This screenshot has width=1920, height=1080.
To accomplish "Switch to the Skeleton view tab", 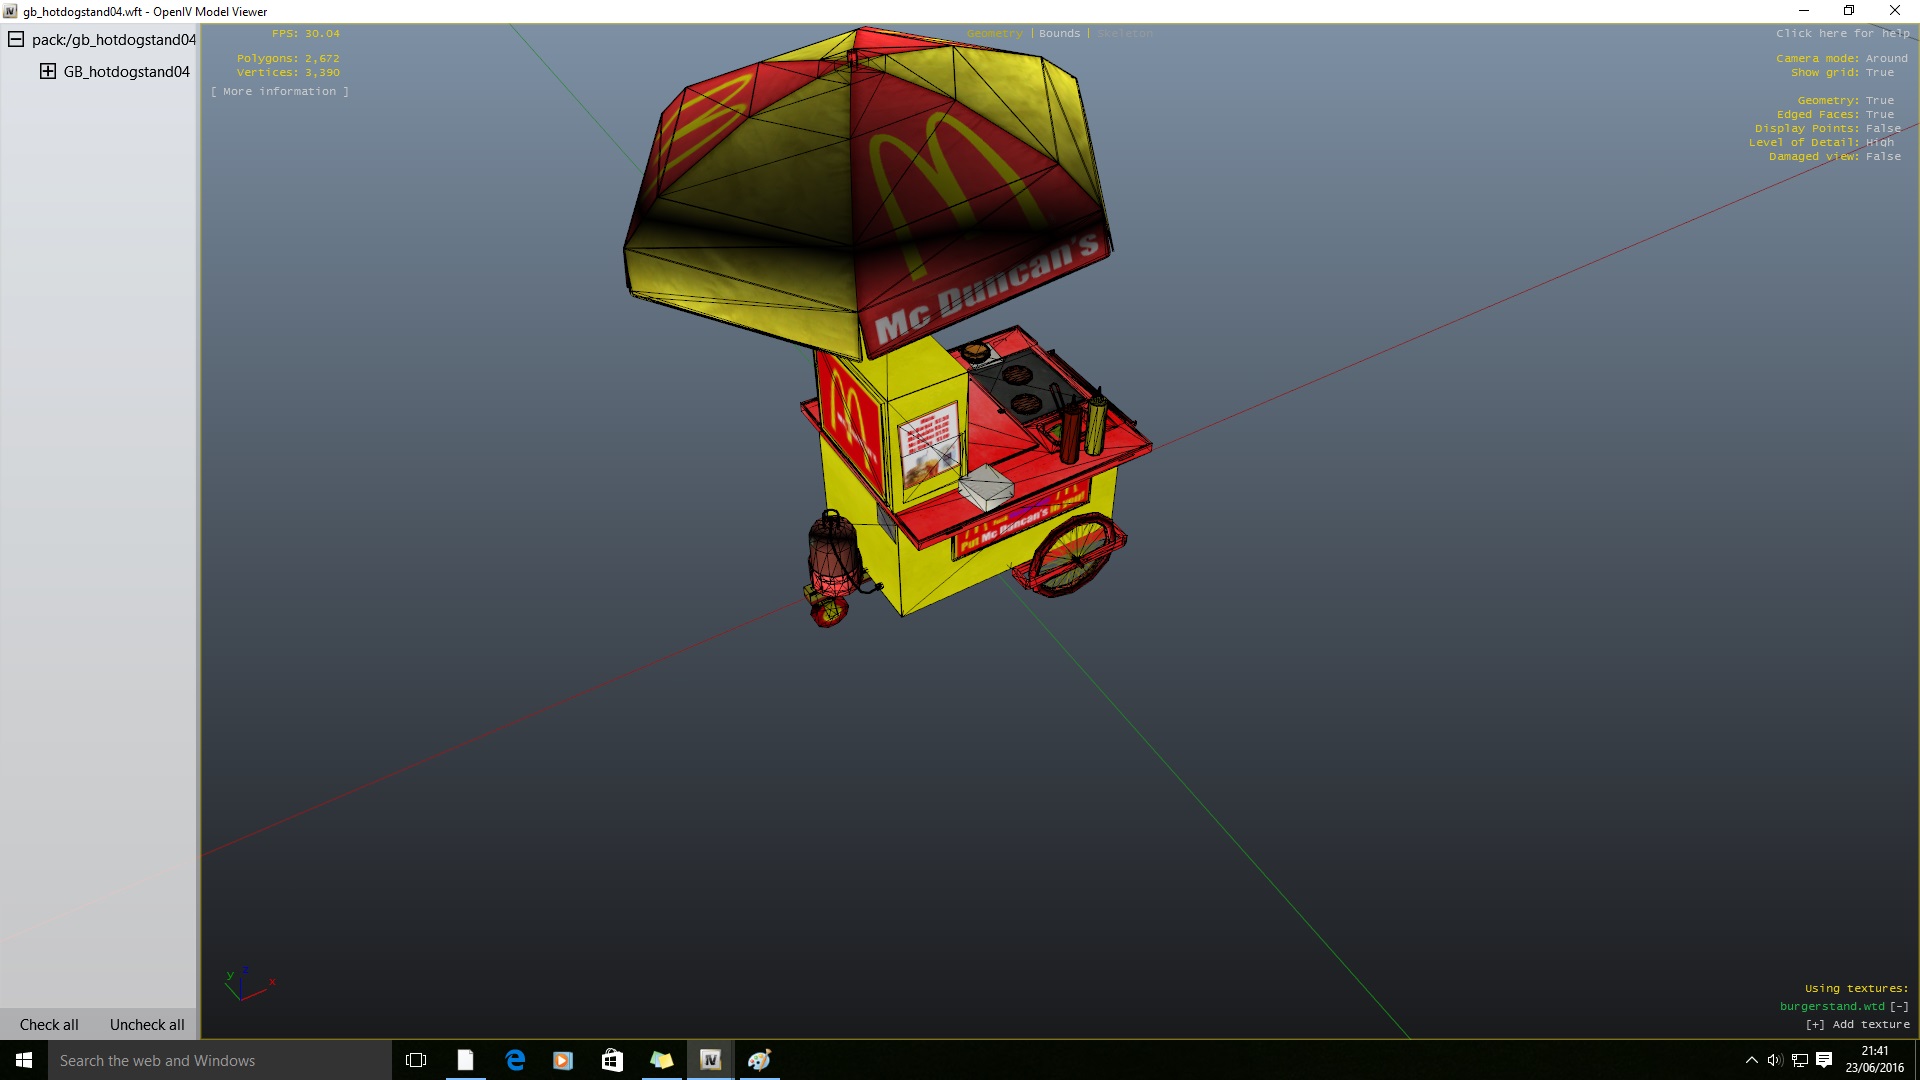I will click(x=1124, y=34).
